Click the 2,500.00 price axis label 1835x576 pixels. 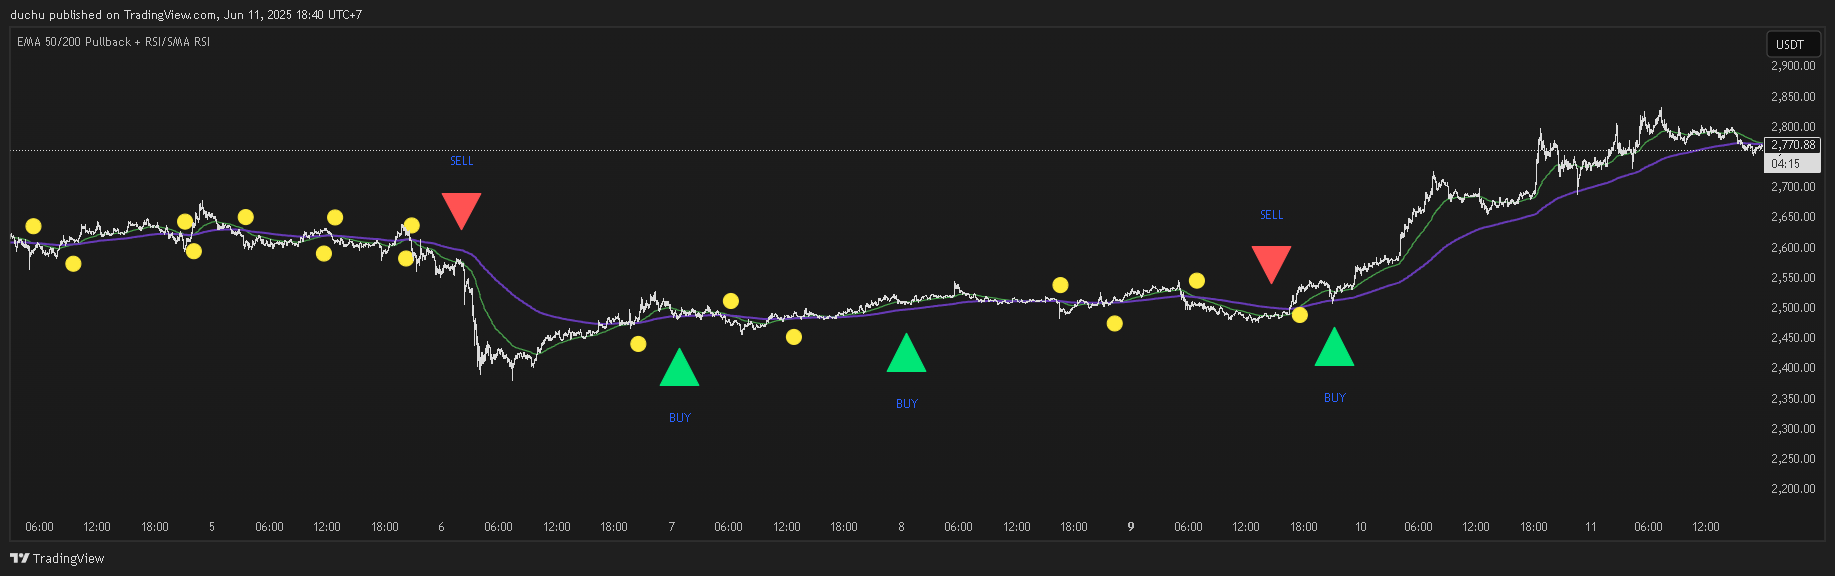pyautogui.click(x=1793, y=308)
